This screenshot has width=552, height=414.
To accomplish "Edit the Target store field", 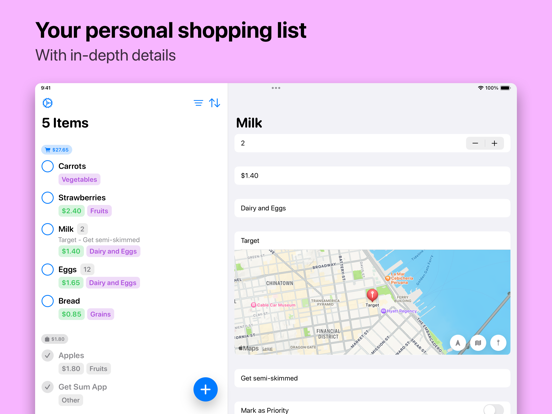I will [372, 240].
